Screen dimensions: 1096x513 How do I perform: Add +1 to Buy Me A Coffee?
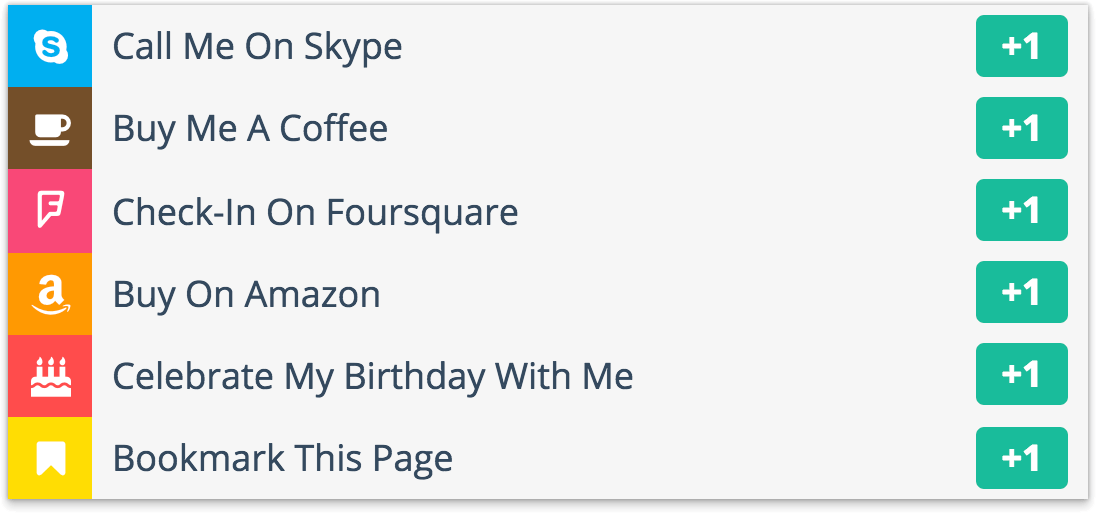[x=1021, y=128]
